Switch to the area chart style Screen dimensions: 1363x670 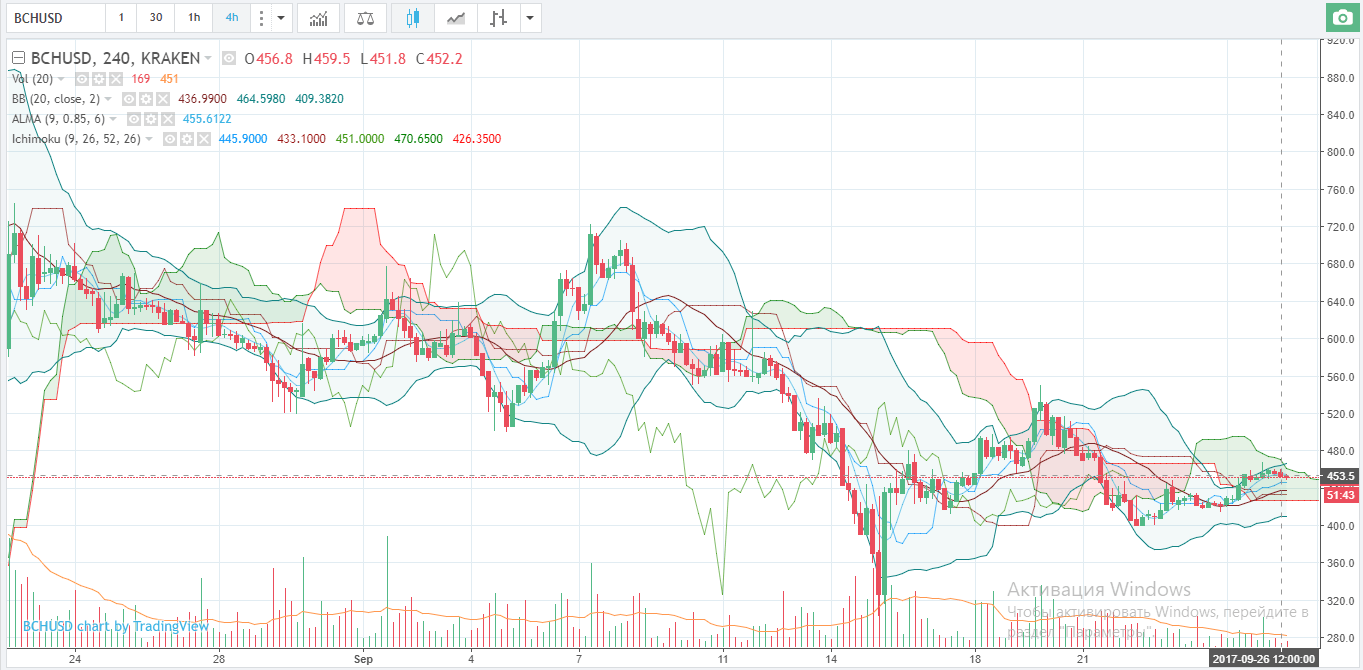pyautogui.click(x=455, y=18)
